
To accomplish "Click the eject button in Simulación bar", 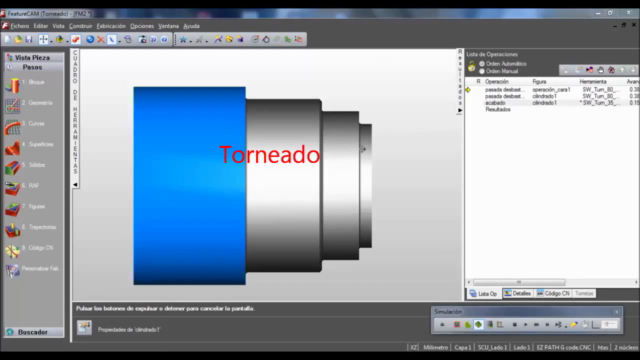I will click(442, 325).
